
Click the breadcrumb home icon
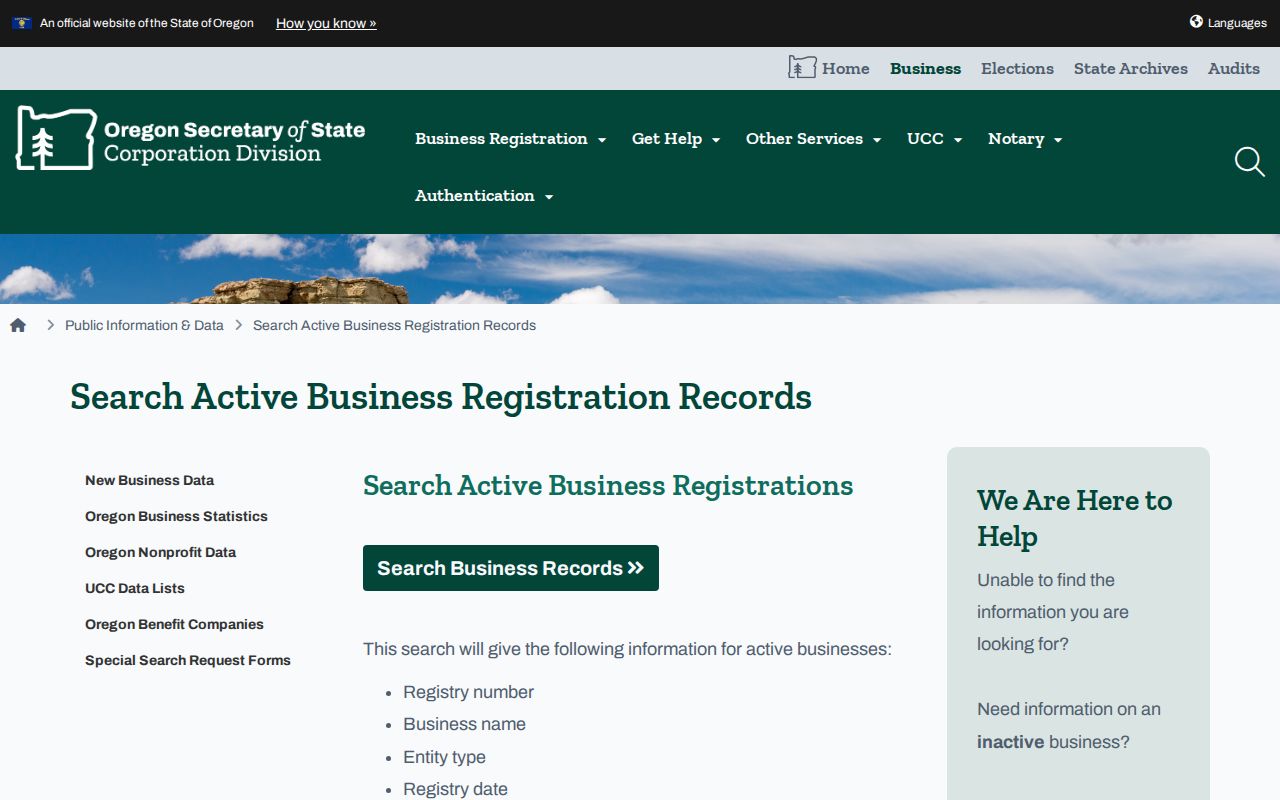tap(18, 325)
